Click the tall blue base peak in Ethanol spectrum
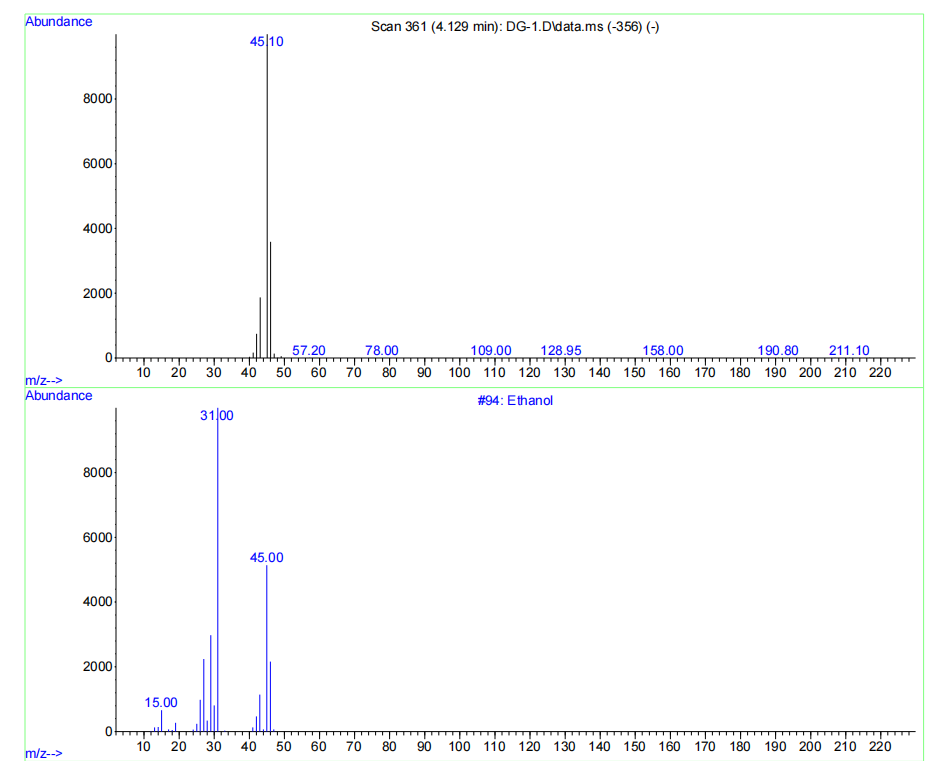 click(x=218, y=569)
